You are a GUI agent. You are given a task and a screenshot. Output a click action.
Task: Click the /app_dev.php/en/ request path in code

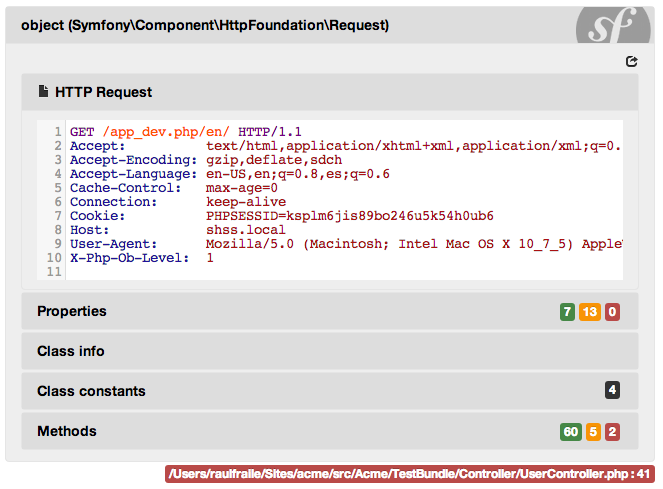pyautogui.click(x=166, y=131)
